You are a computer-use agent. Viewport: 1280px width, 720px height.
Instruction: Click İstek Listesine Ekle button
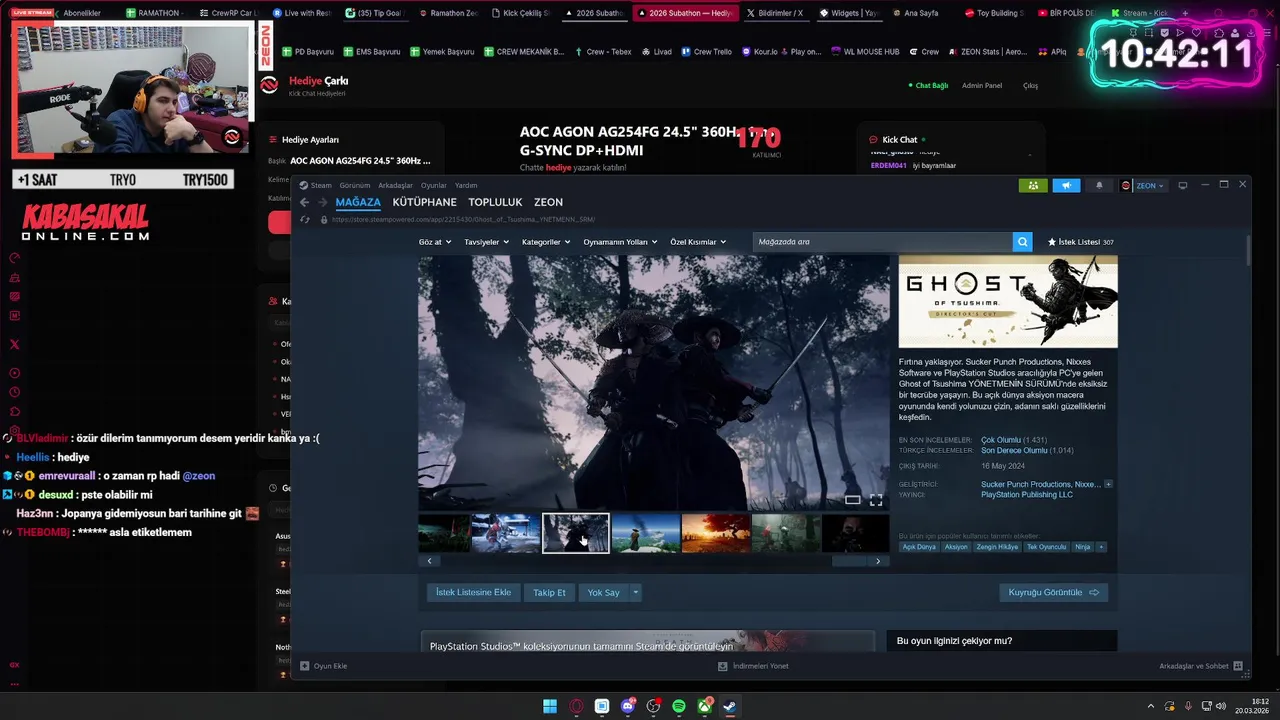coord(473,593)
